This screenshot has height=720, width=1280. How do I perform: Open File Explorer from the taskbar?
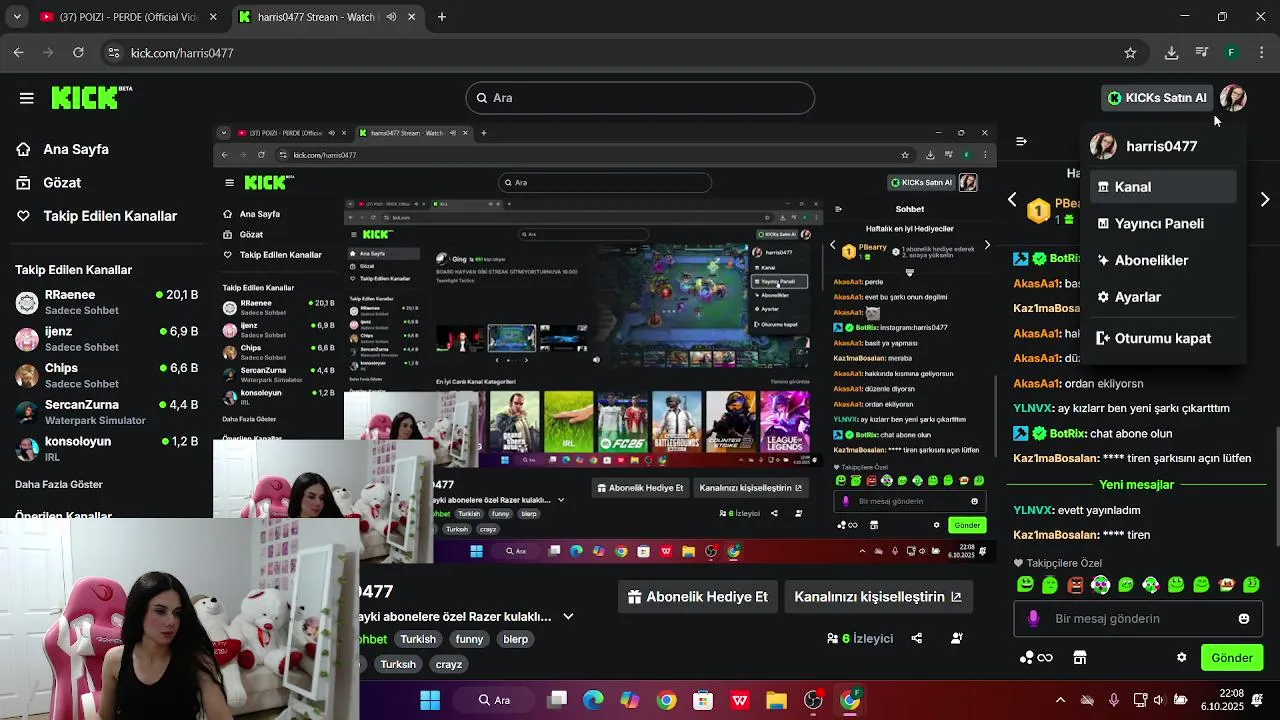coord(776,700)
